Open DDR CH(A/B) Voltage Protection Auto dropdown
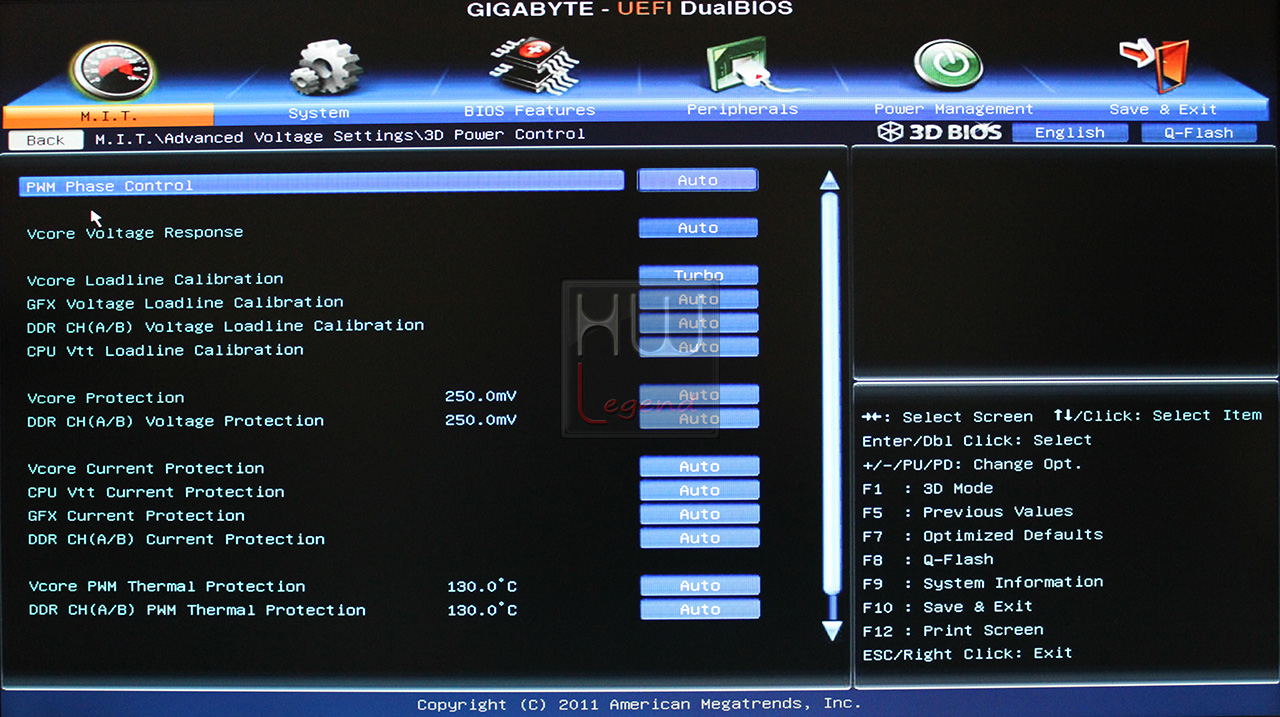The image size is (1280, 717). (x=699, y=418)
